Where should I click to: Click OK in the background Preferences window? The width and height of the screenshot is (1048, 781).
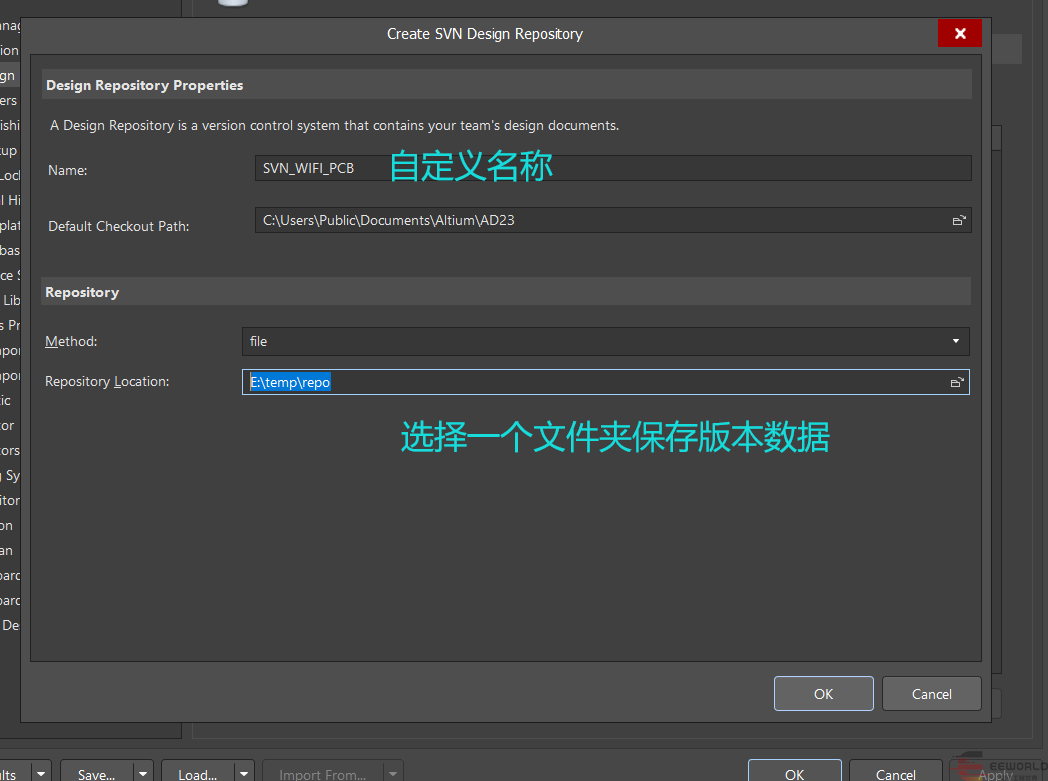[795, 772]
